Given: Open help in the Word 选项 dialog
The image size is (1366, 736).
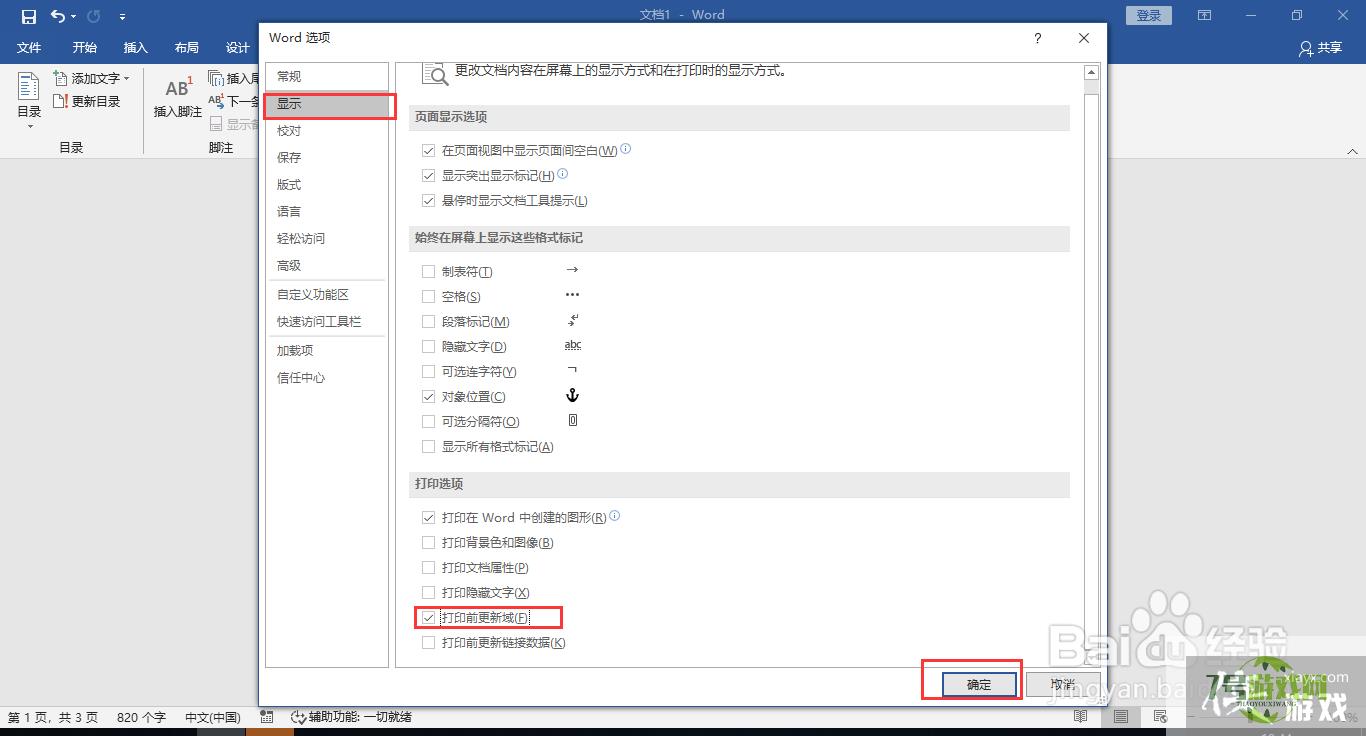Looking at the screenshot, I should [x=1038, y=38].
